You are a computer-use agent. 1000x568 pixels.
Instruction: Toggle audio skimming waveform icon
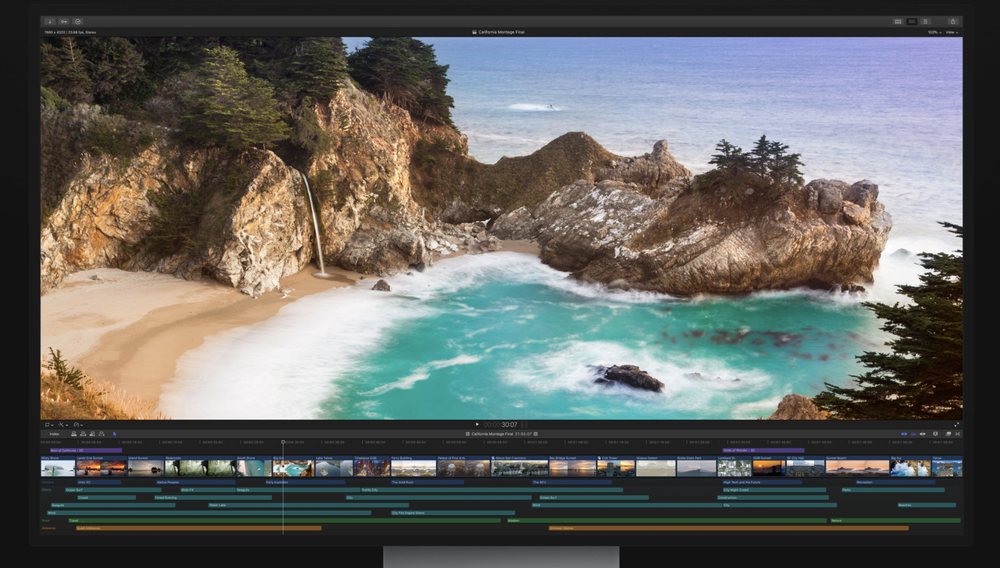click(x=913, y=433)
